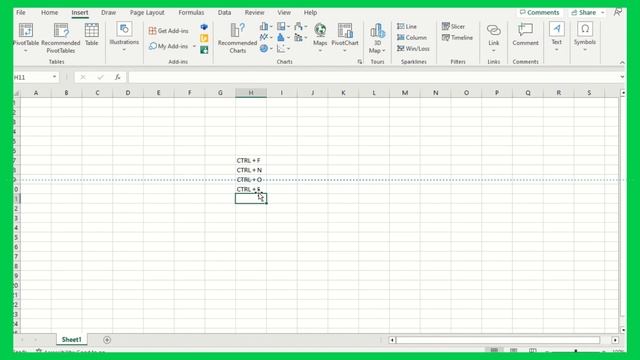Image resolution: width=640 pixels, height=360 pixels.
Task: Open Get Add-ins store
Action: (169, 31)
